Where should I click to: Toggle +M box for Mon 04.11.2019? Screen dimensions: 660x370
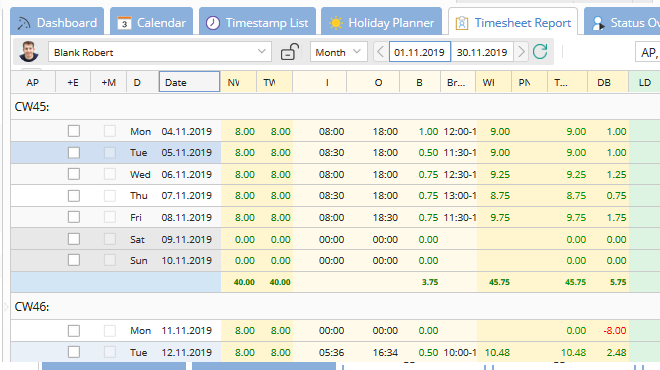pyautogui.click(x=110, y=131)
